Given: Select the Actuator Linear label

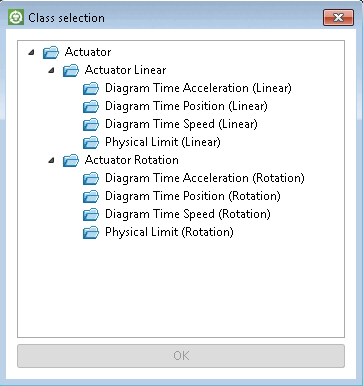Looking at the screenshot, I should click(x=125, y=70).
